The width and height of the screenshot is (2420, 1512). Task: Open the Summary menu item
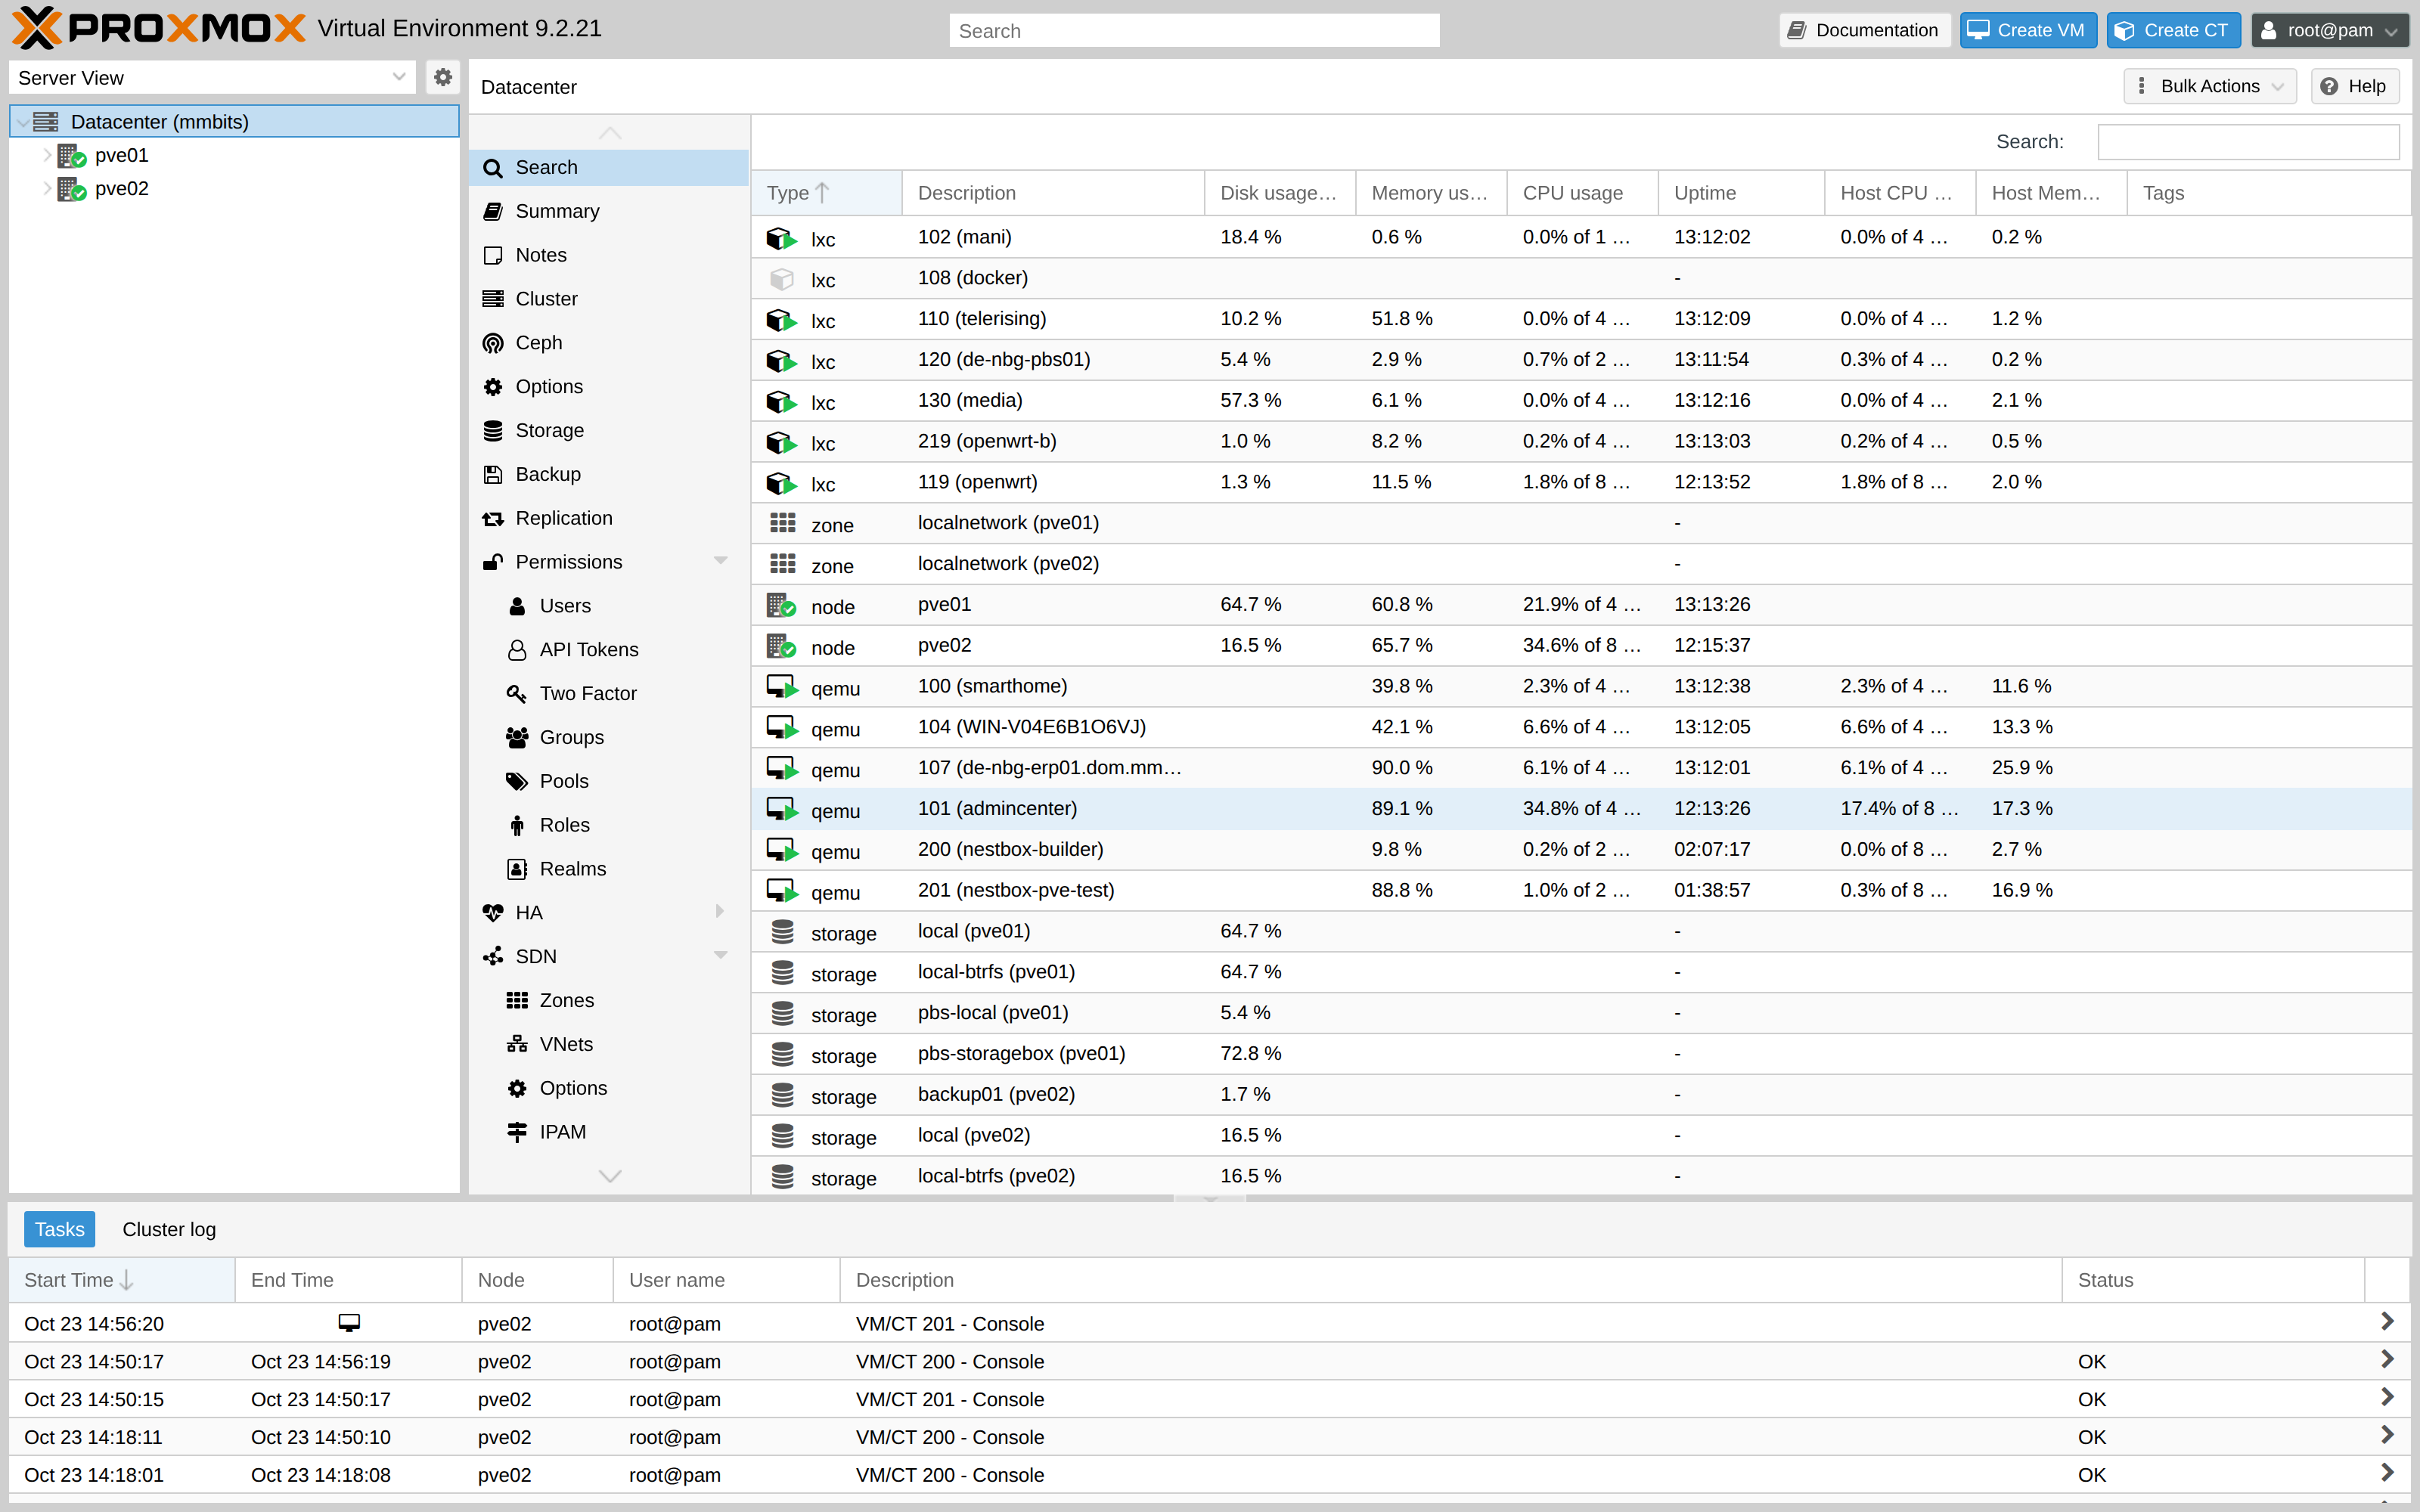(609, 211)
